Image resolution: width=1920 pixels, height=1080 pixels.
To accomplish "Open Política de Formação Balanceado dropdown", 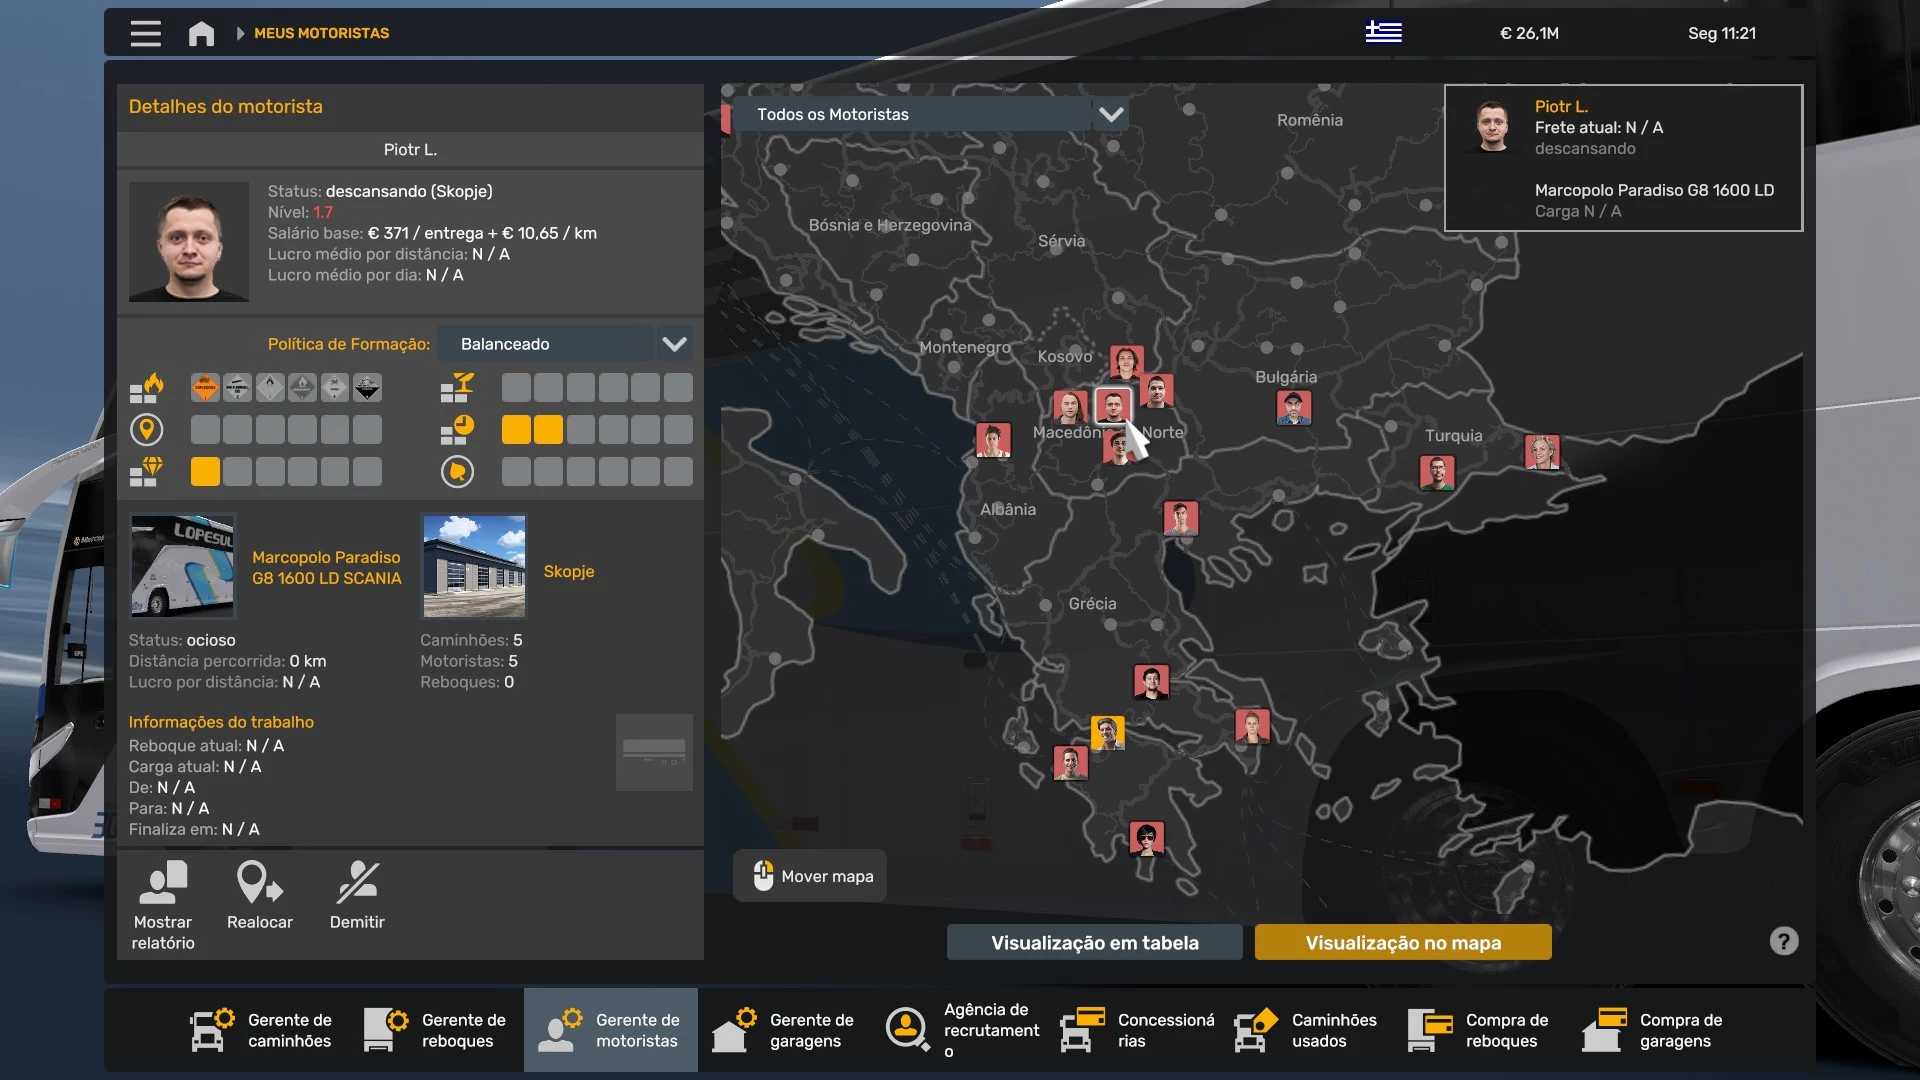I will pos(673,344).
